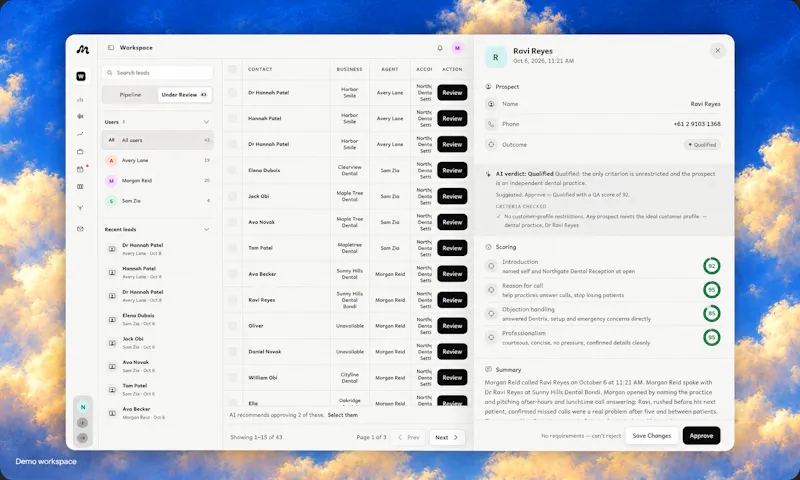The height and width of the screenshot is (480, 800).
Task: Click the AI verdict sparkle icon
Action: (x=488, y=174)
